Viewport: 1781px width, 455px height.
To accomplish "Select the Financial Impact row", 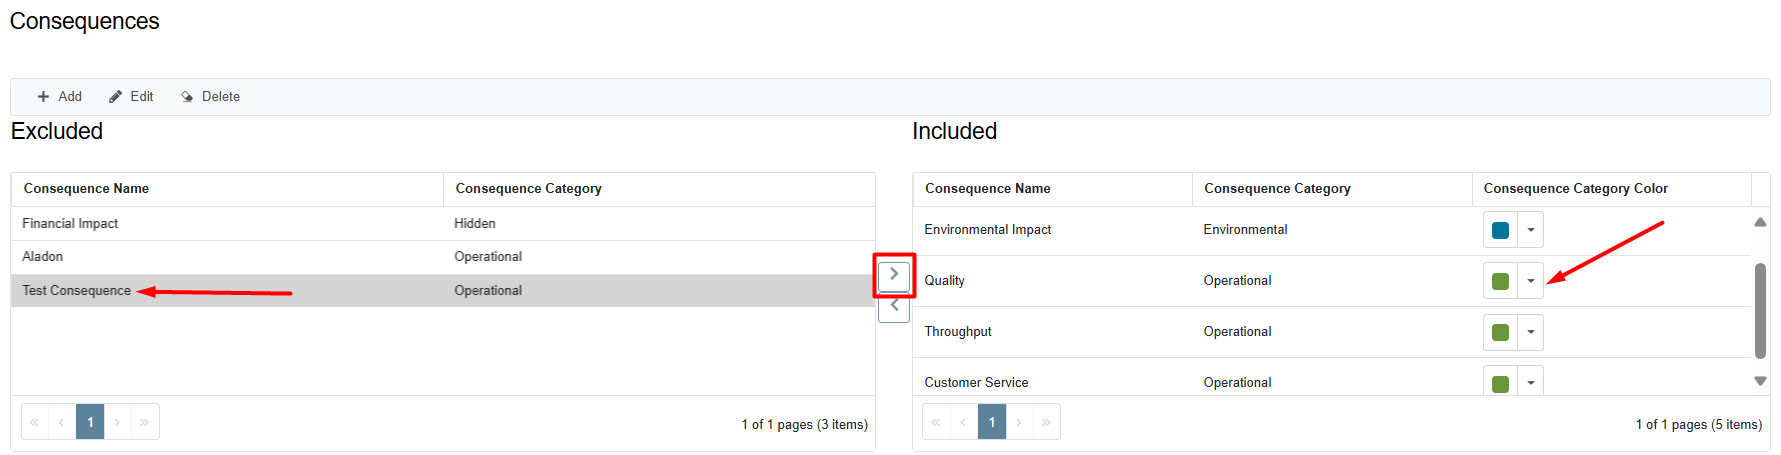I will click(x=443, y=224).
